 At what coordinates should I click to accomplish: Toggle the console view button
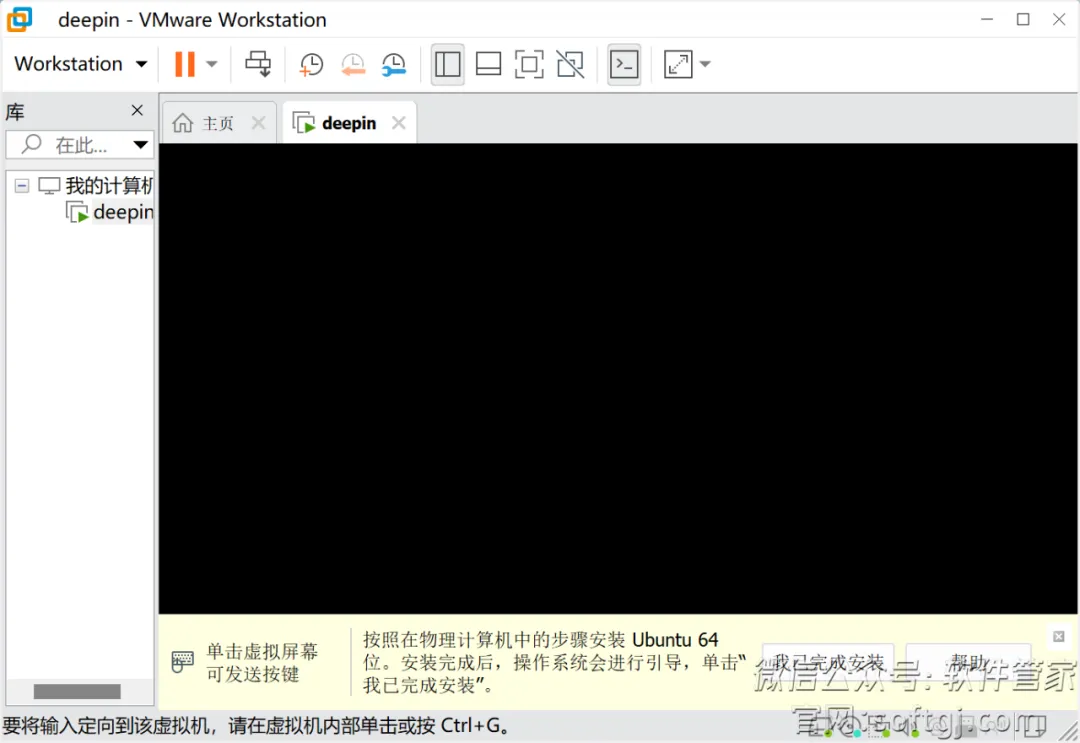tap(624, 64)
